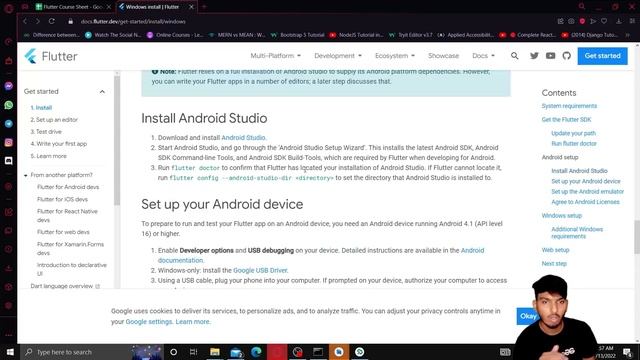This screenshot has width=640, height=360.
Task: Open '3. Test drive' sidebar item
Action: pyautogui.click(x=46, y=132)
